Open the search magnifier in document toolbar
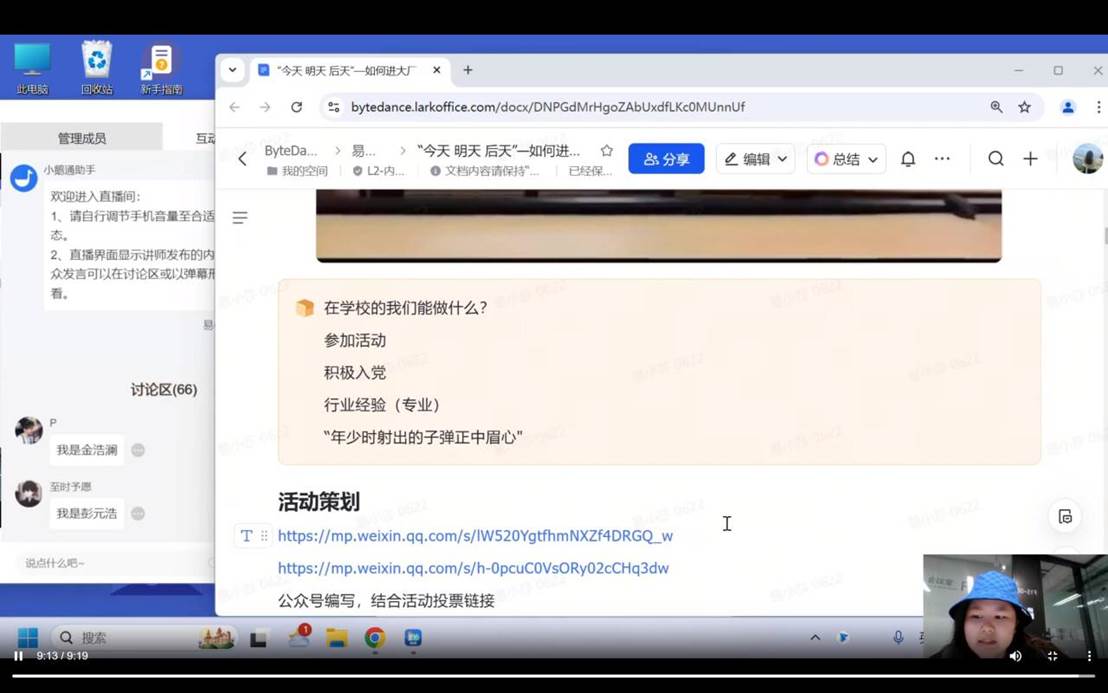 (995, 159)
